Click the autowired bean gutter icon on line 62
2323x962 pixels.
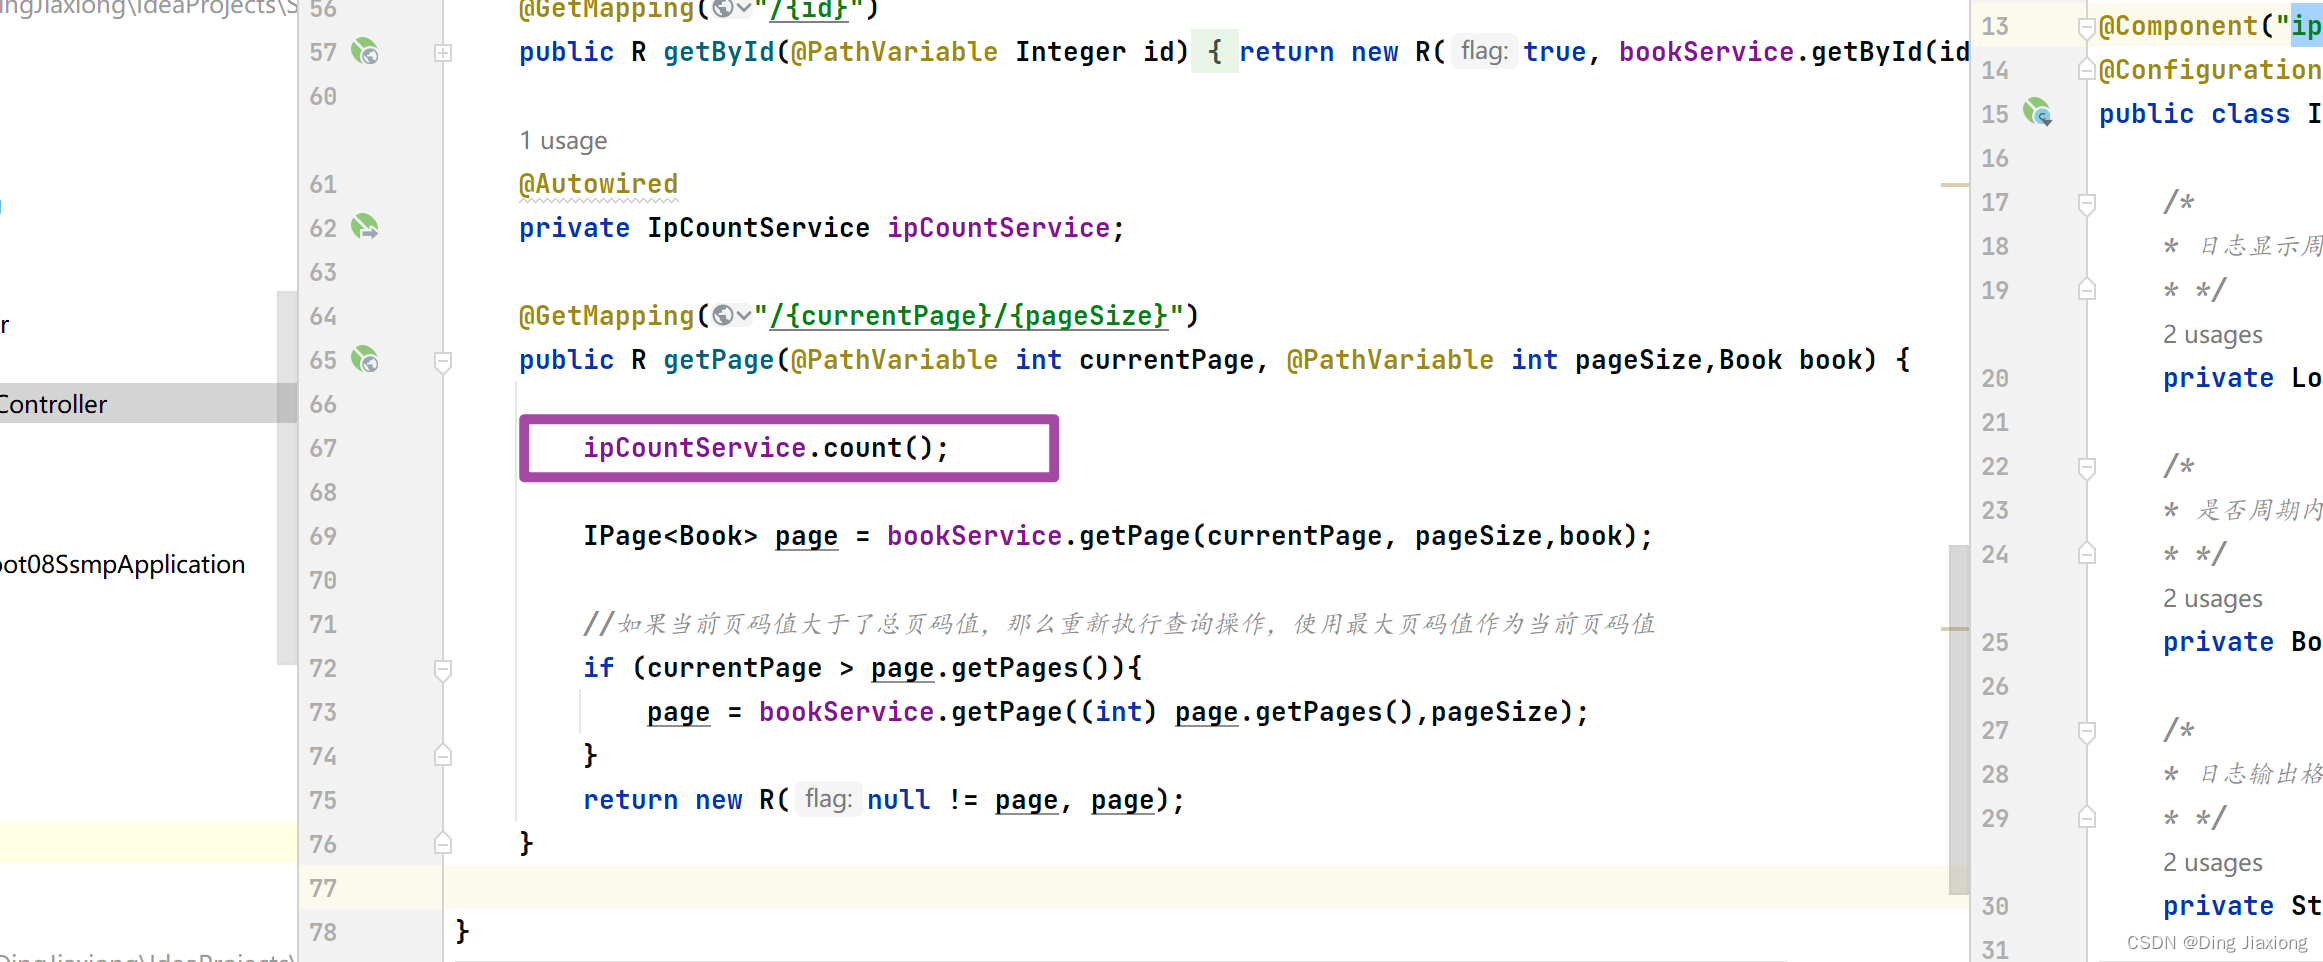(x=365, y=227)
